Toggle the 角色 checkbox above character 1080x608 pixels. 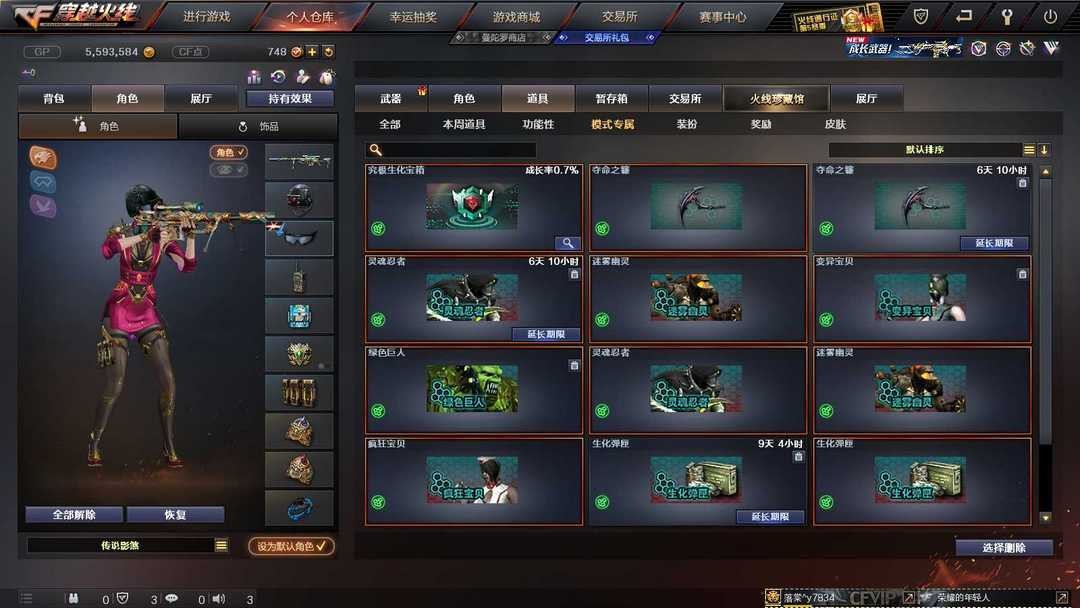coord(229,152)
